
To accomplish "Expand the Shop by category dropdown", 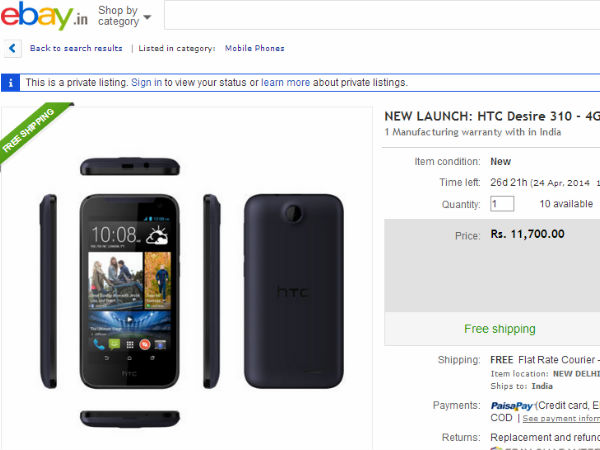I will [125, 16].
